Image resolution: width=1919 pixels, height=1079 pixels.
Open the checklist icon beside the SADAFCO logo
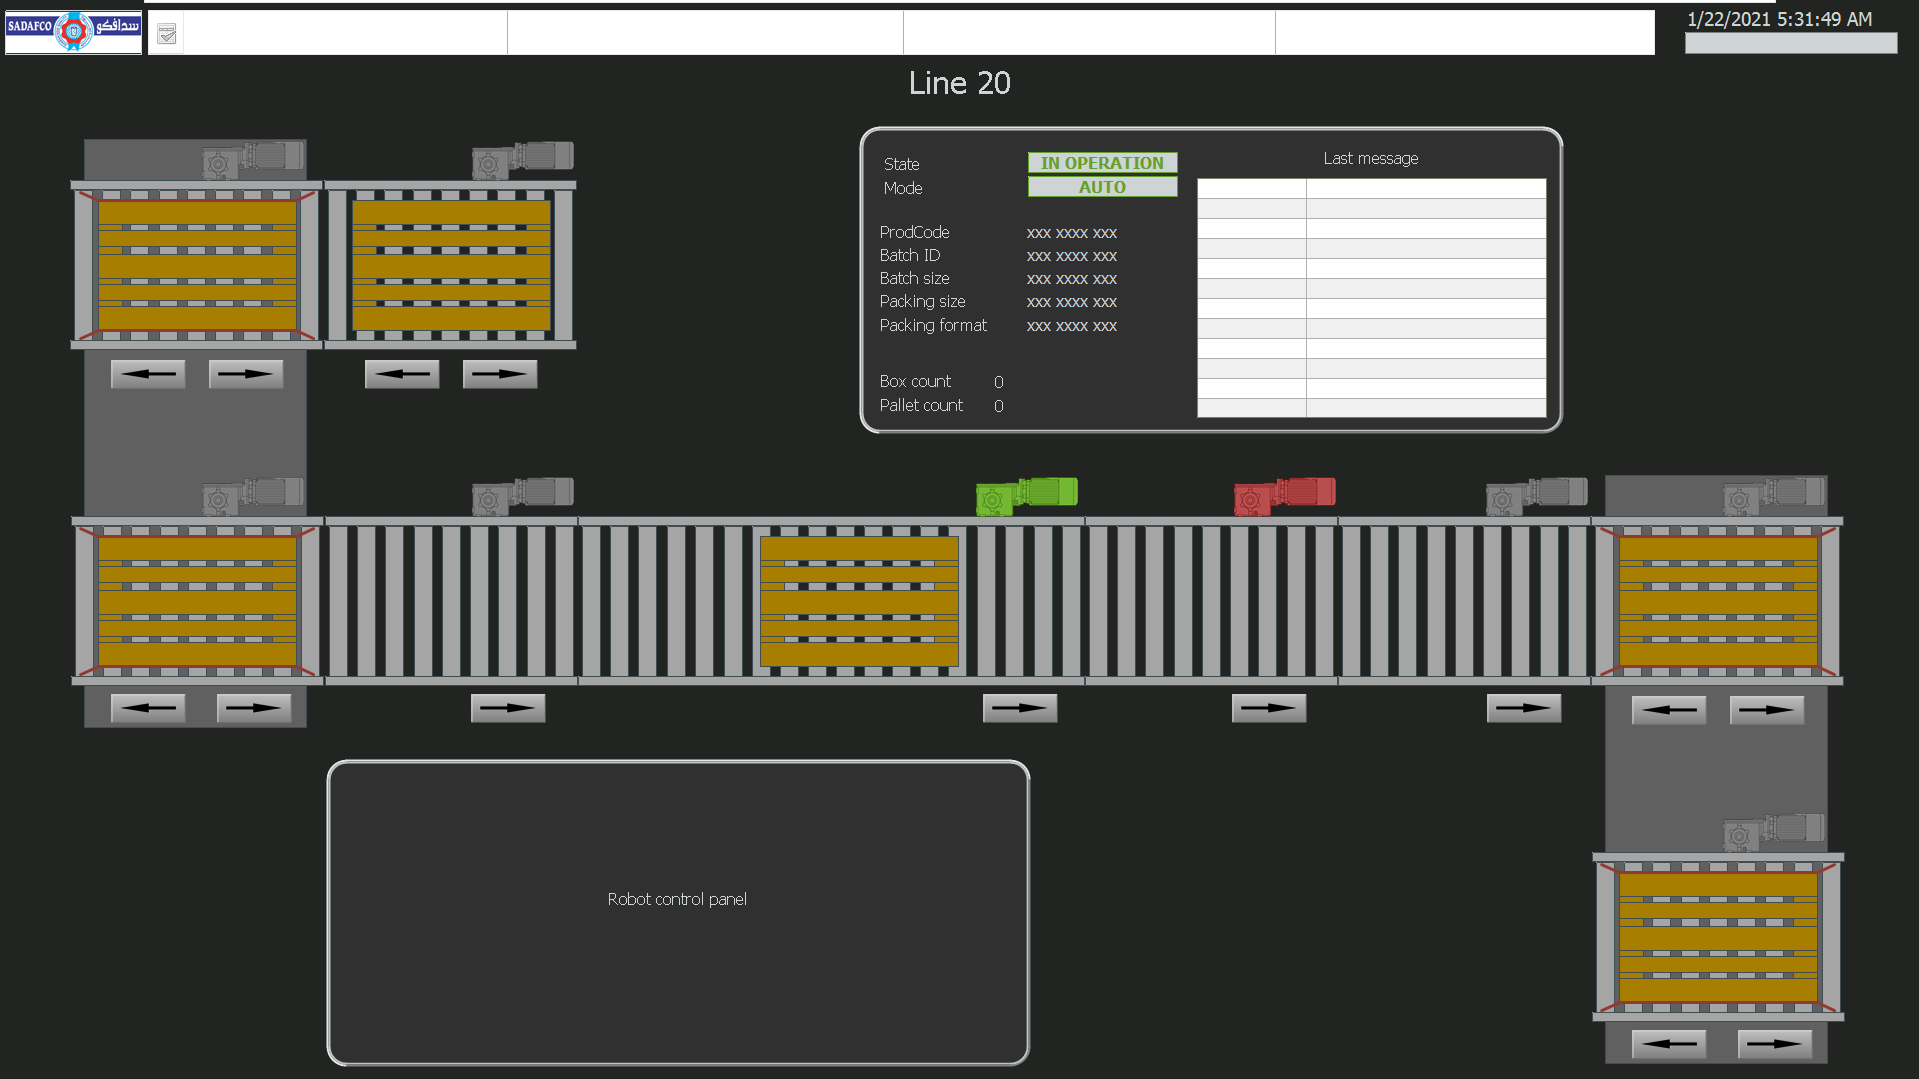[x=167, y=34]
